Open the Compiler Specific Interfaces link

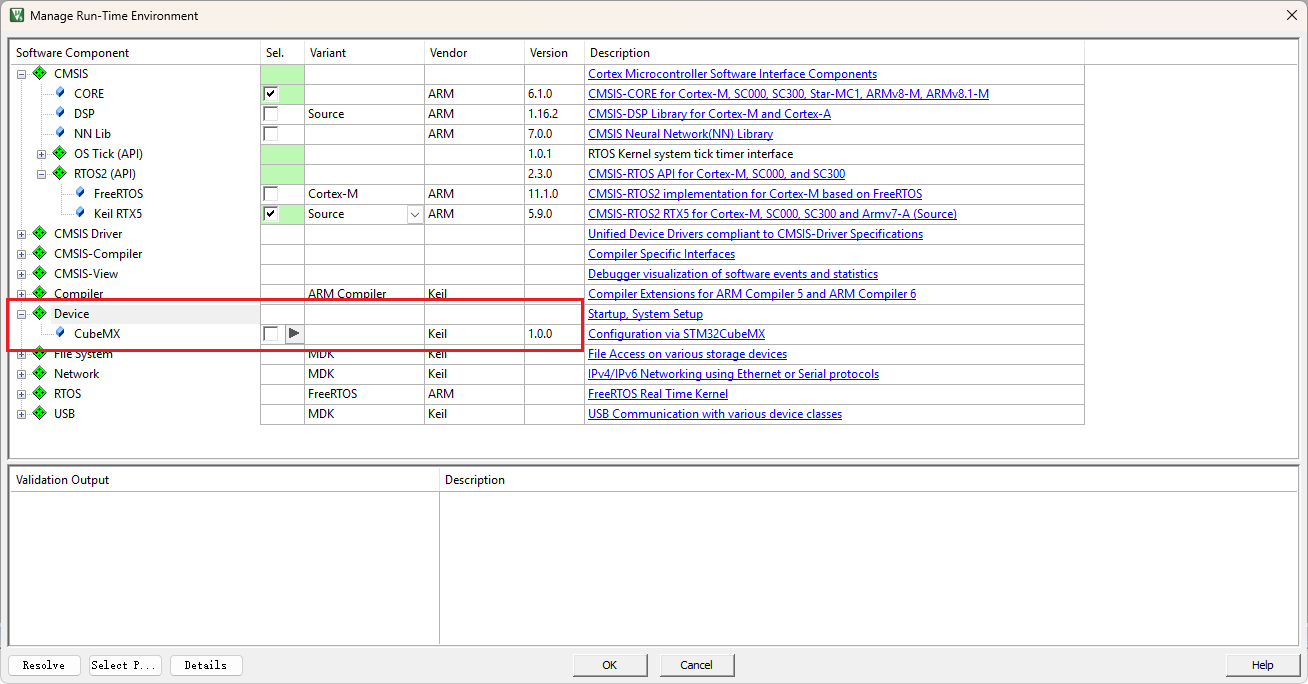tap(661, 254)
